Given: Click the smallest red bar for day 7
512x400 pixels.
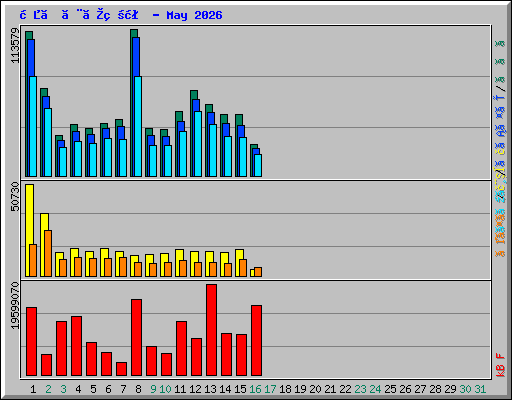Looking at the screenshot, I should pyautogui.click(x=121, y=369).
